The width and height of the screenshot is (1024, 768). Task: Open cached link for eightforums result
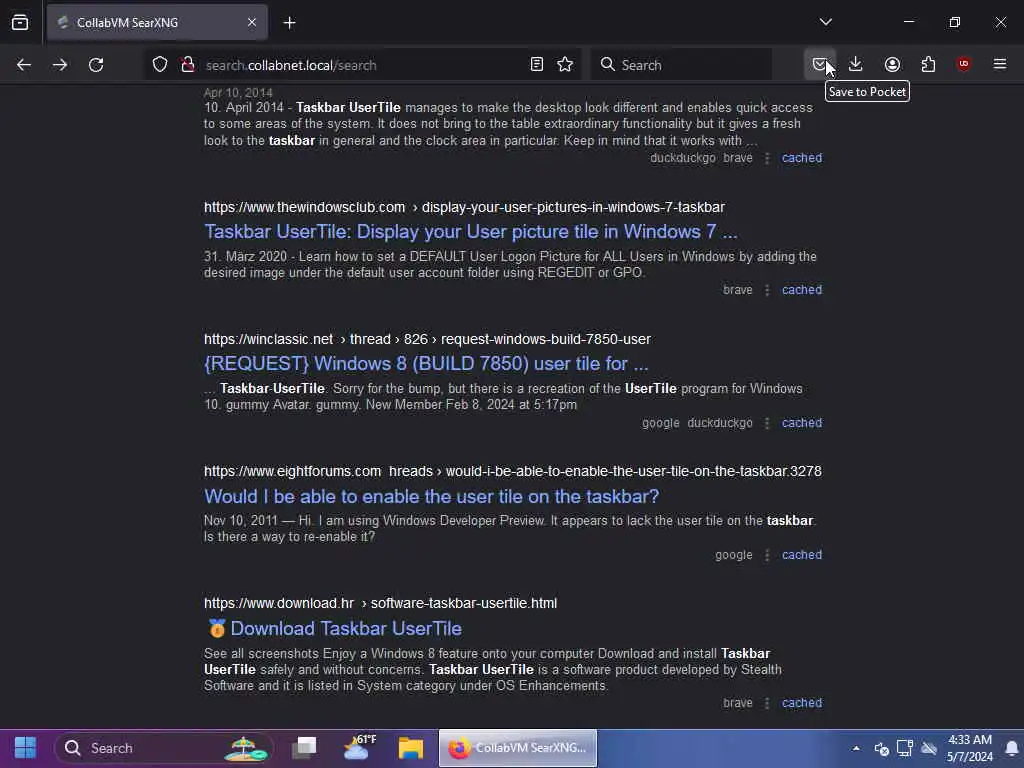tap(802, 555)
